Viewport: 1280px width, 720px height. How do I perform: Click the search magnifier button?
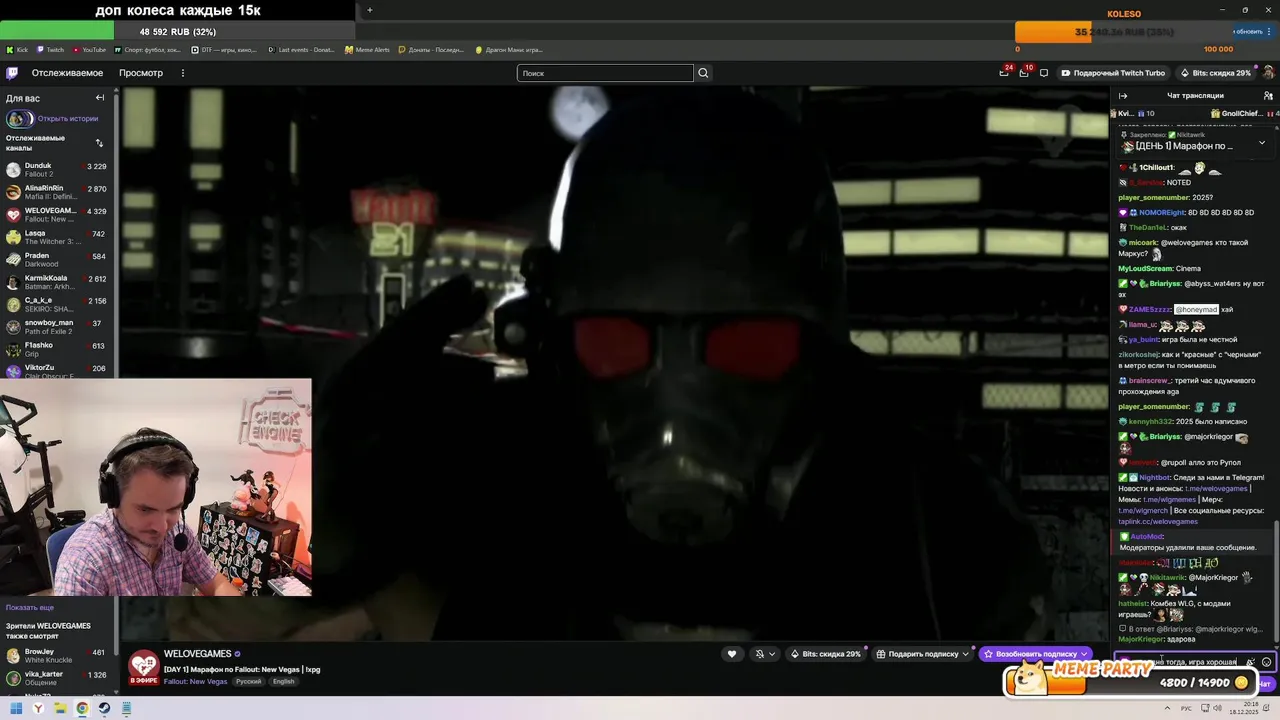(x=703, y=73)
